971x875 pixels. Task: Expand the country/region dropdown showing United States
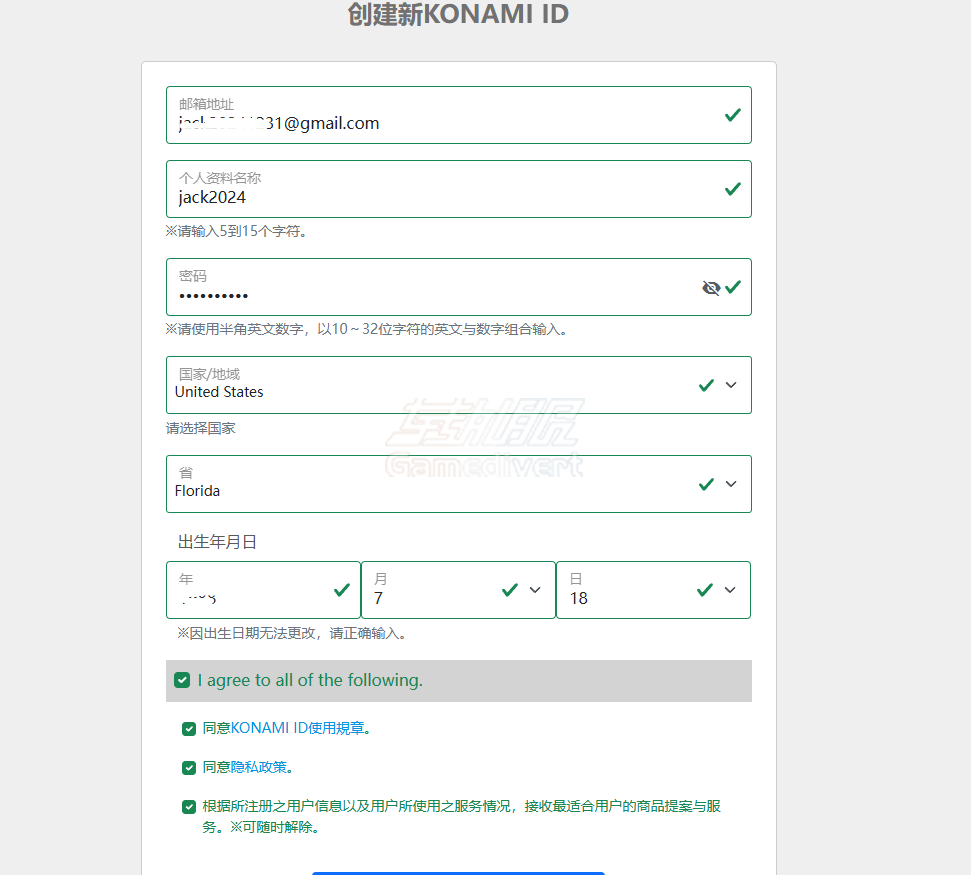[731, 385]
